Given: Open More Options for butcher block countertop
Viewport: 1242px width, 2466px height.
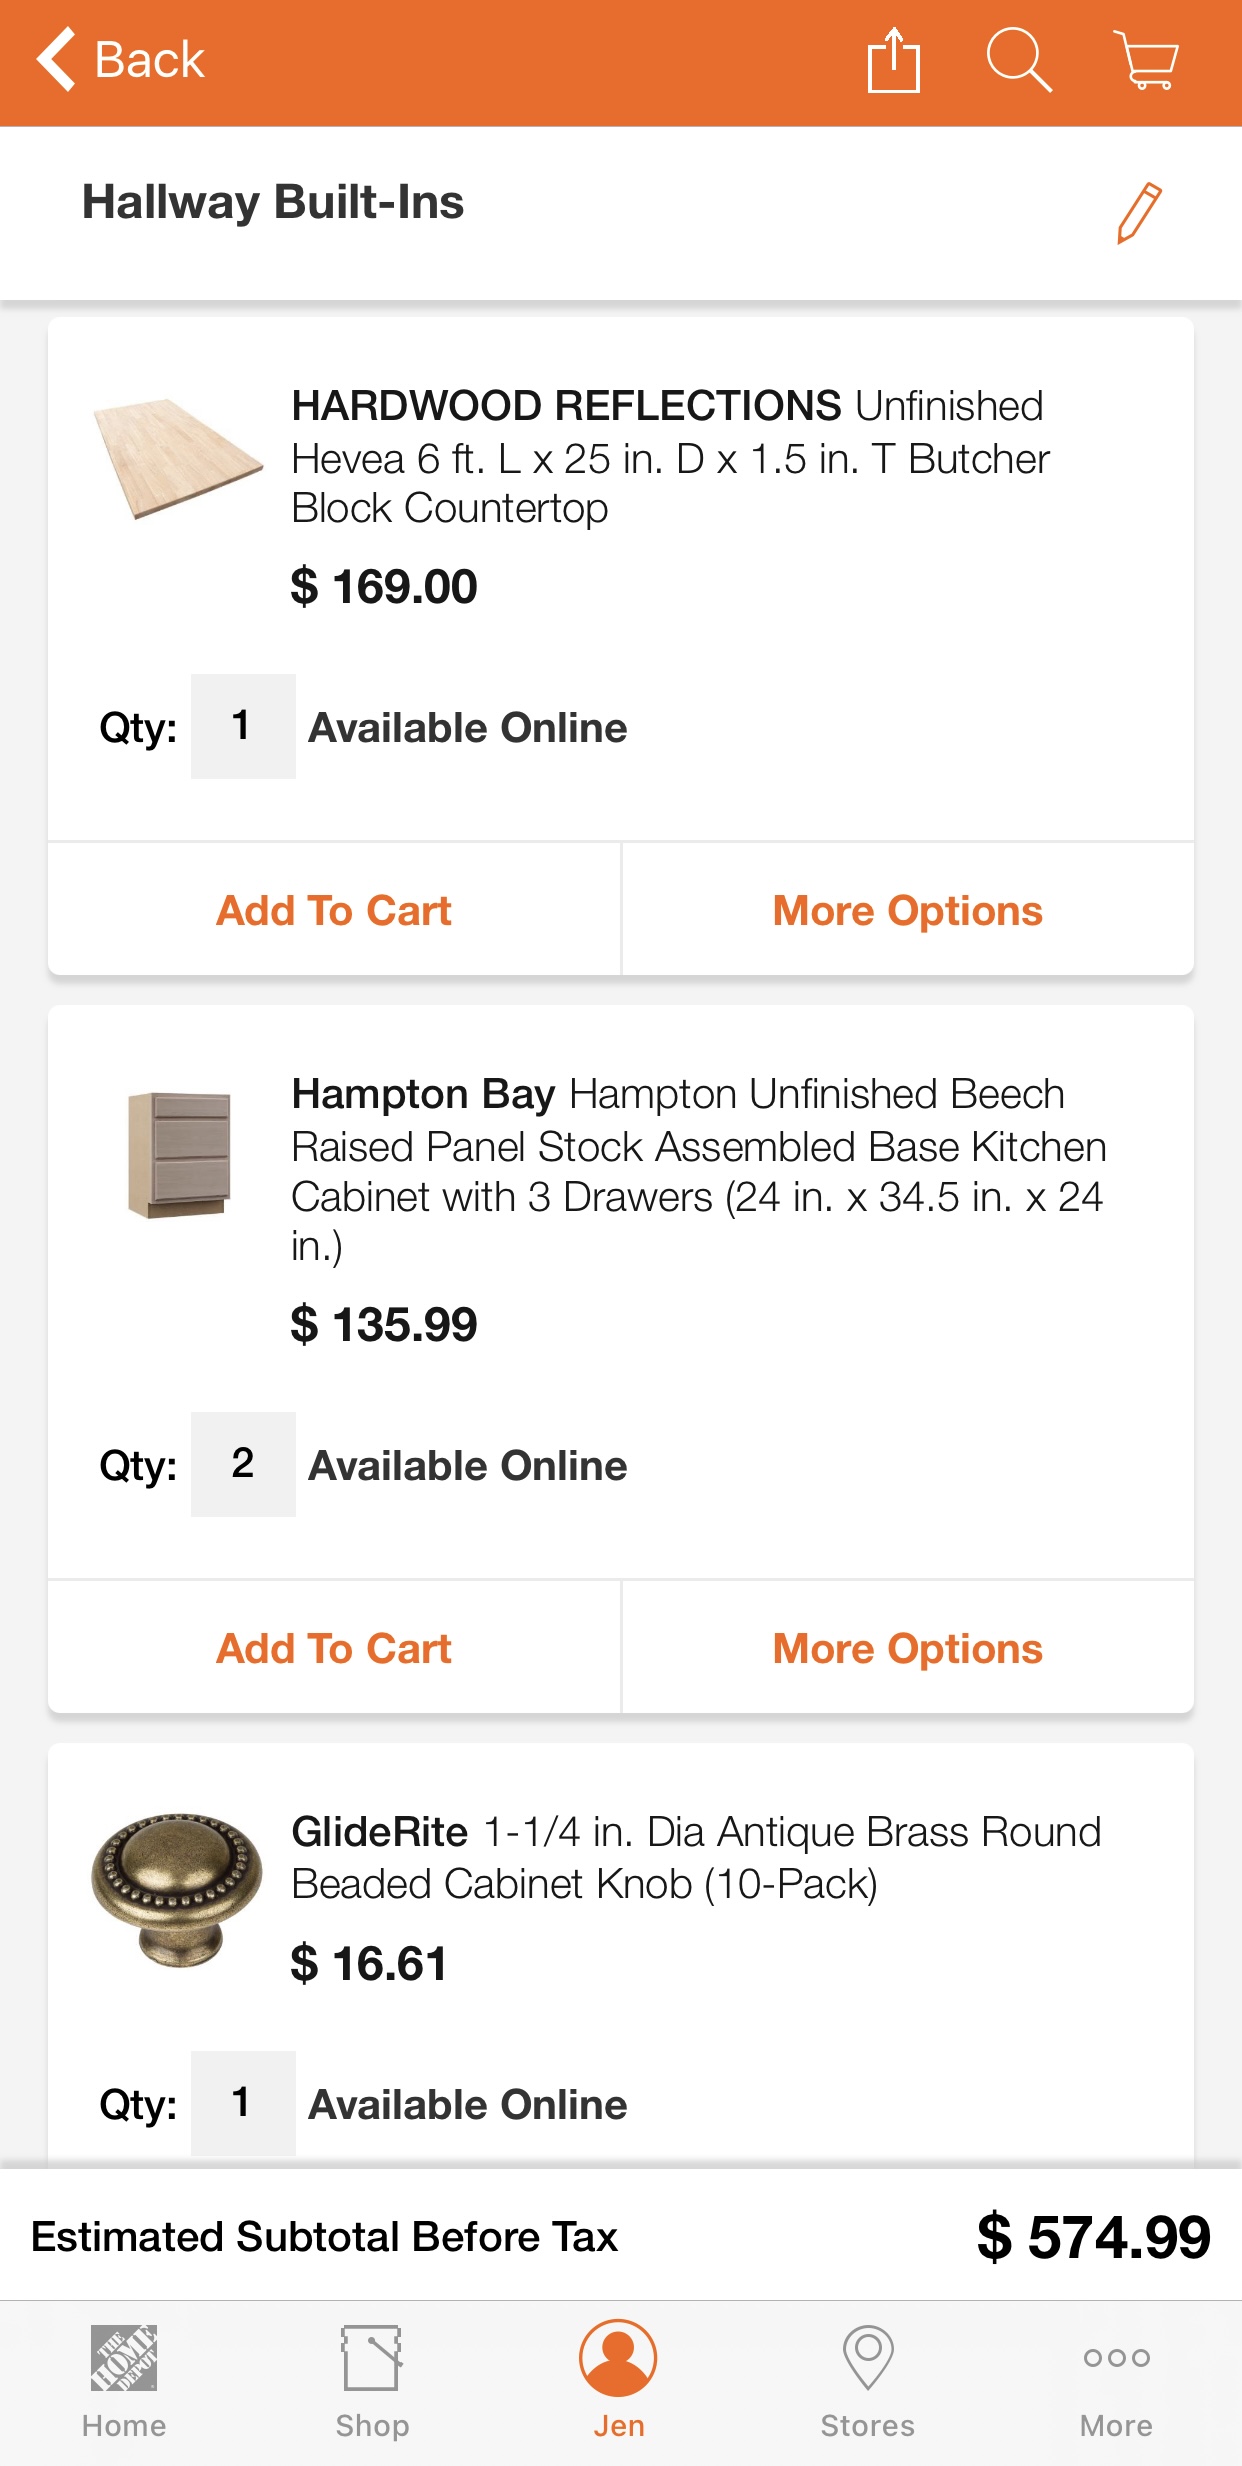Looking at the screenshot, I should (907, 911).
